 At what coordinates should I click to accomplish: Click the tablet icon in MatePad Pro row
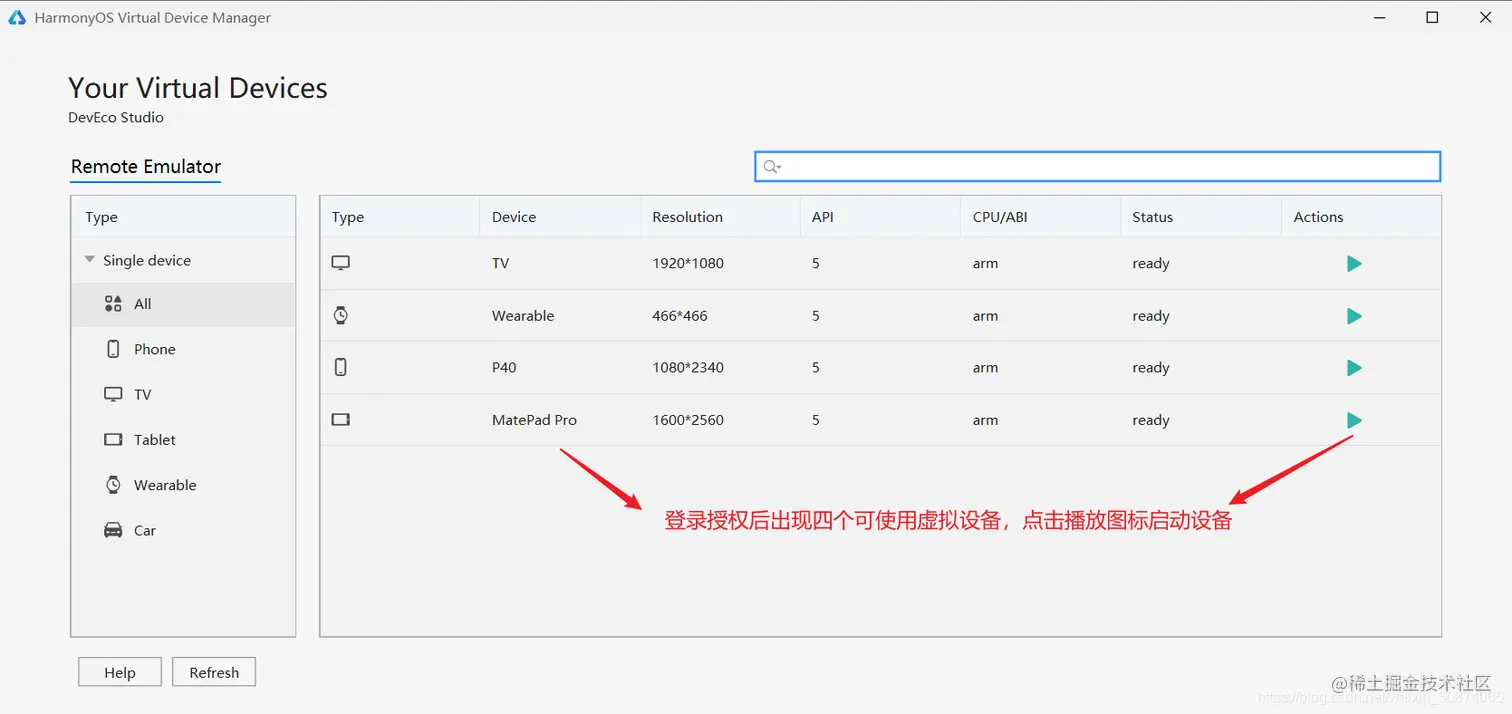pyautogui.click(x=341, y=420)
